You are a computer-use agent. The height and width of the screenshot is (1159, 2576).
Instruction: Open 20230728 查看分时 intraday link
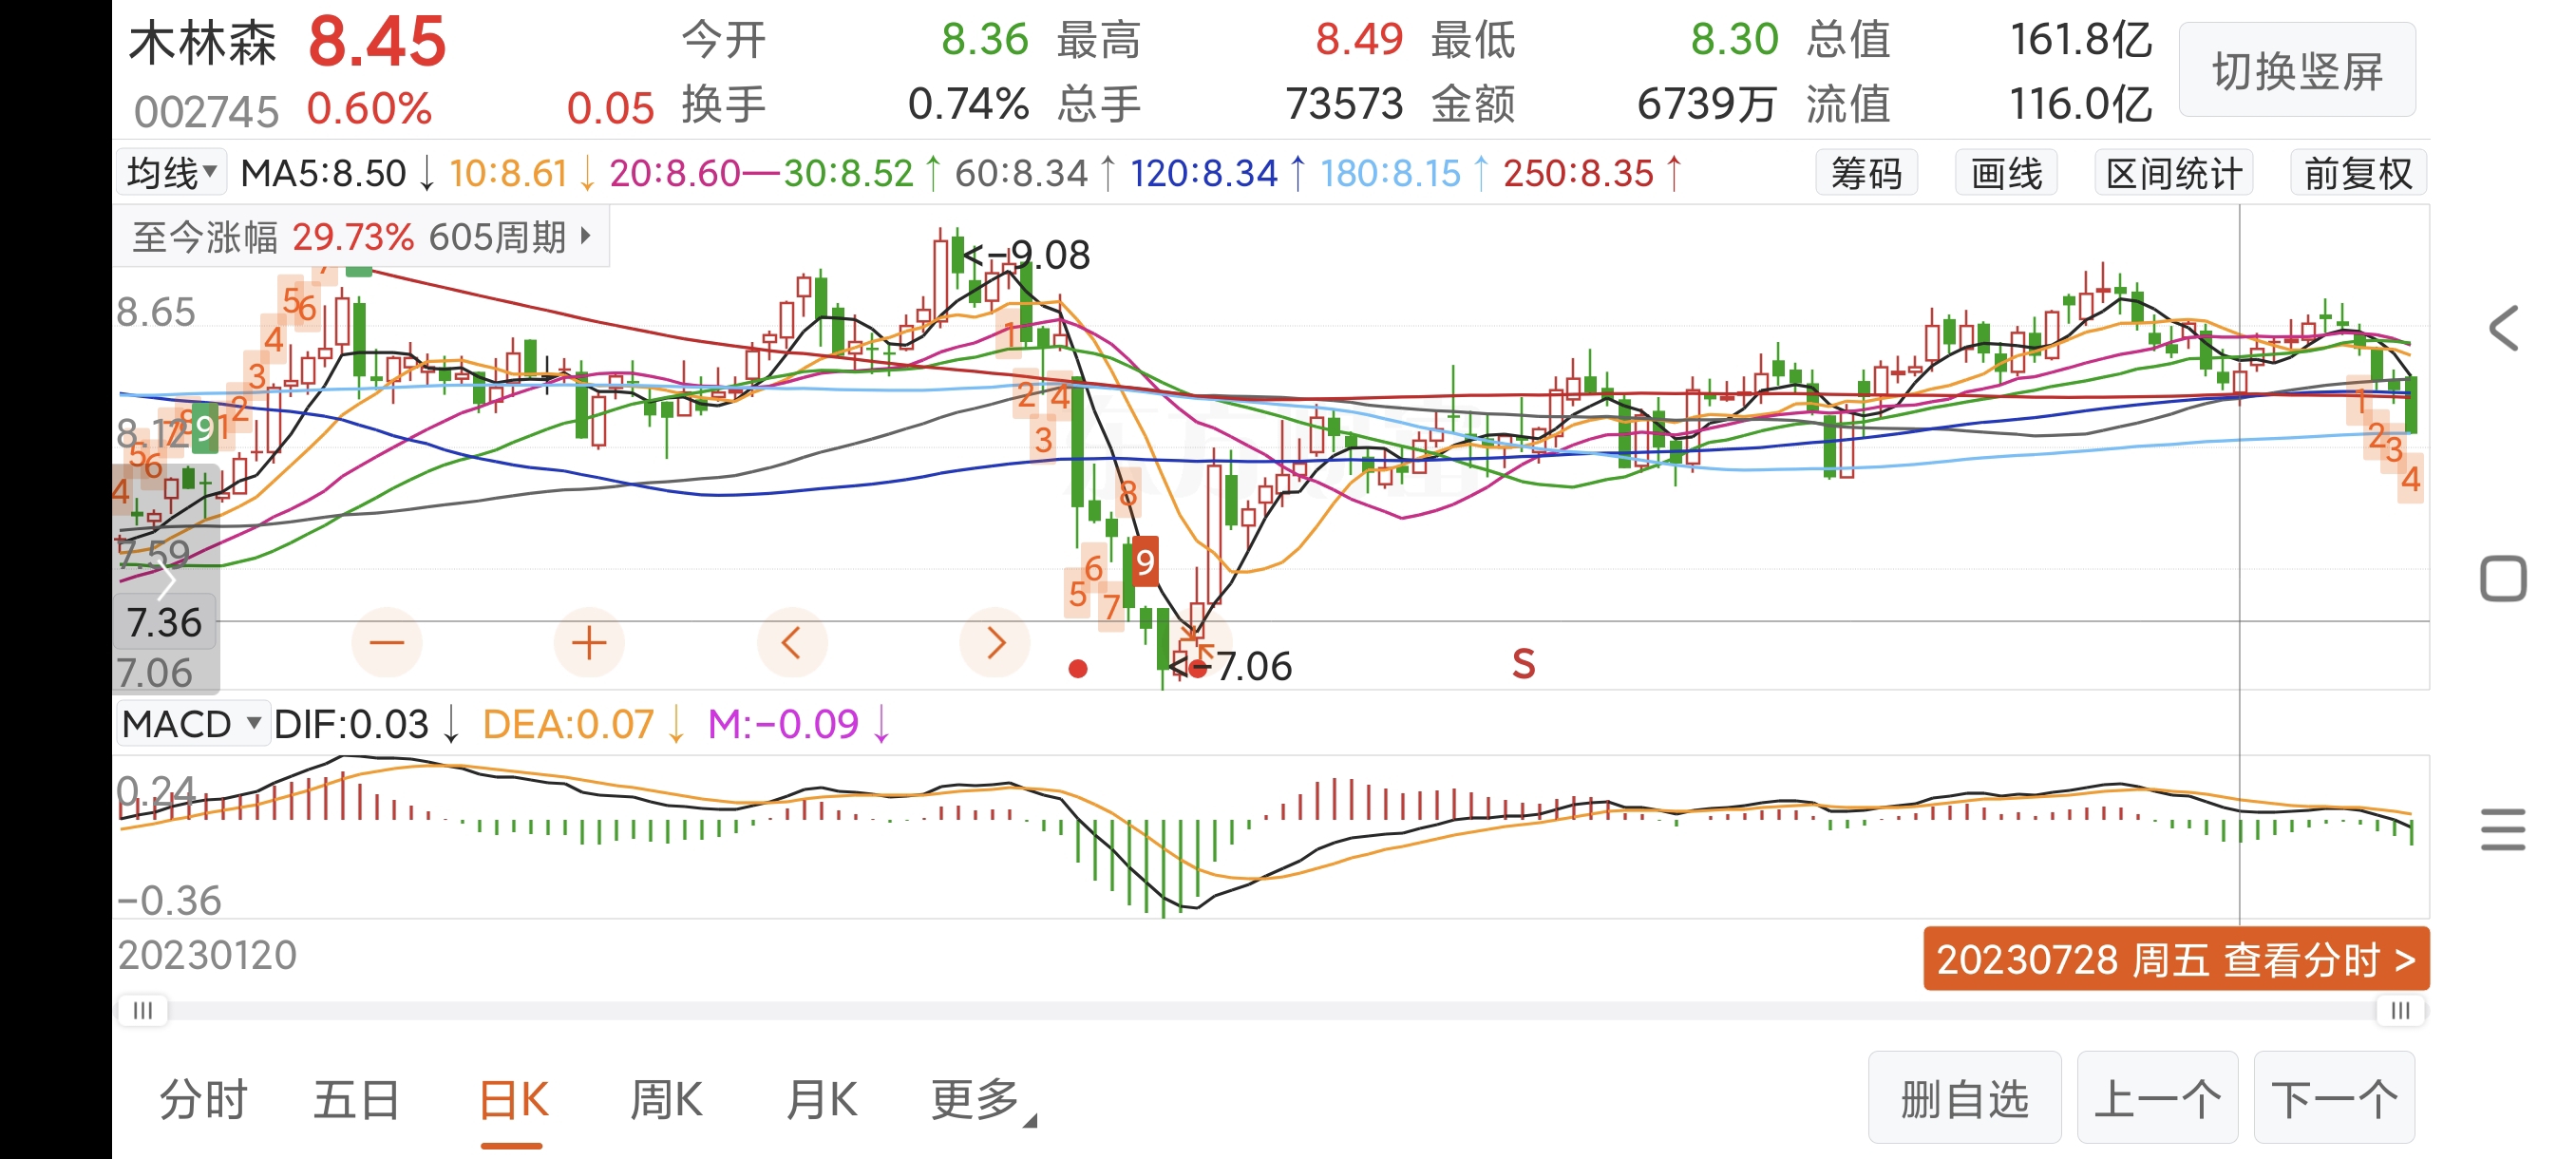point(2175,959)
